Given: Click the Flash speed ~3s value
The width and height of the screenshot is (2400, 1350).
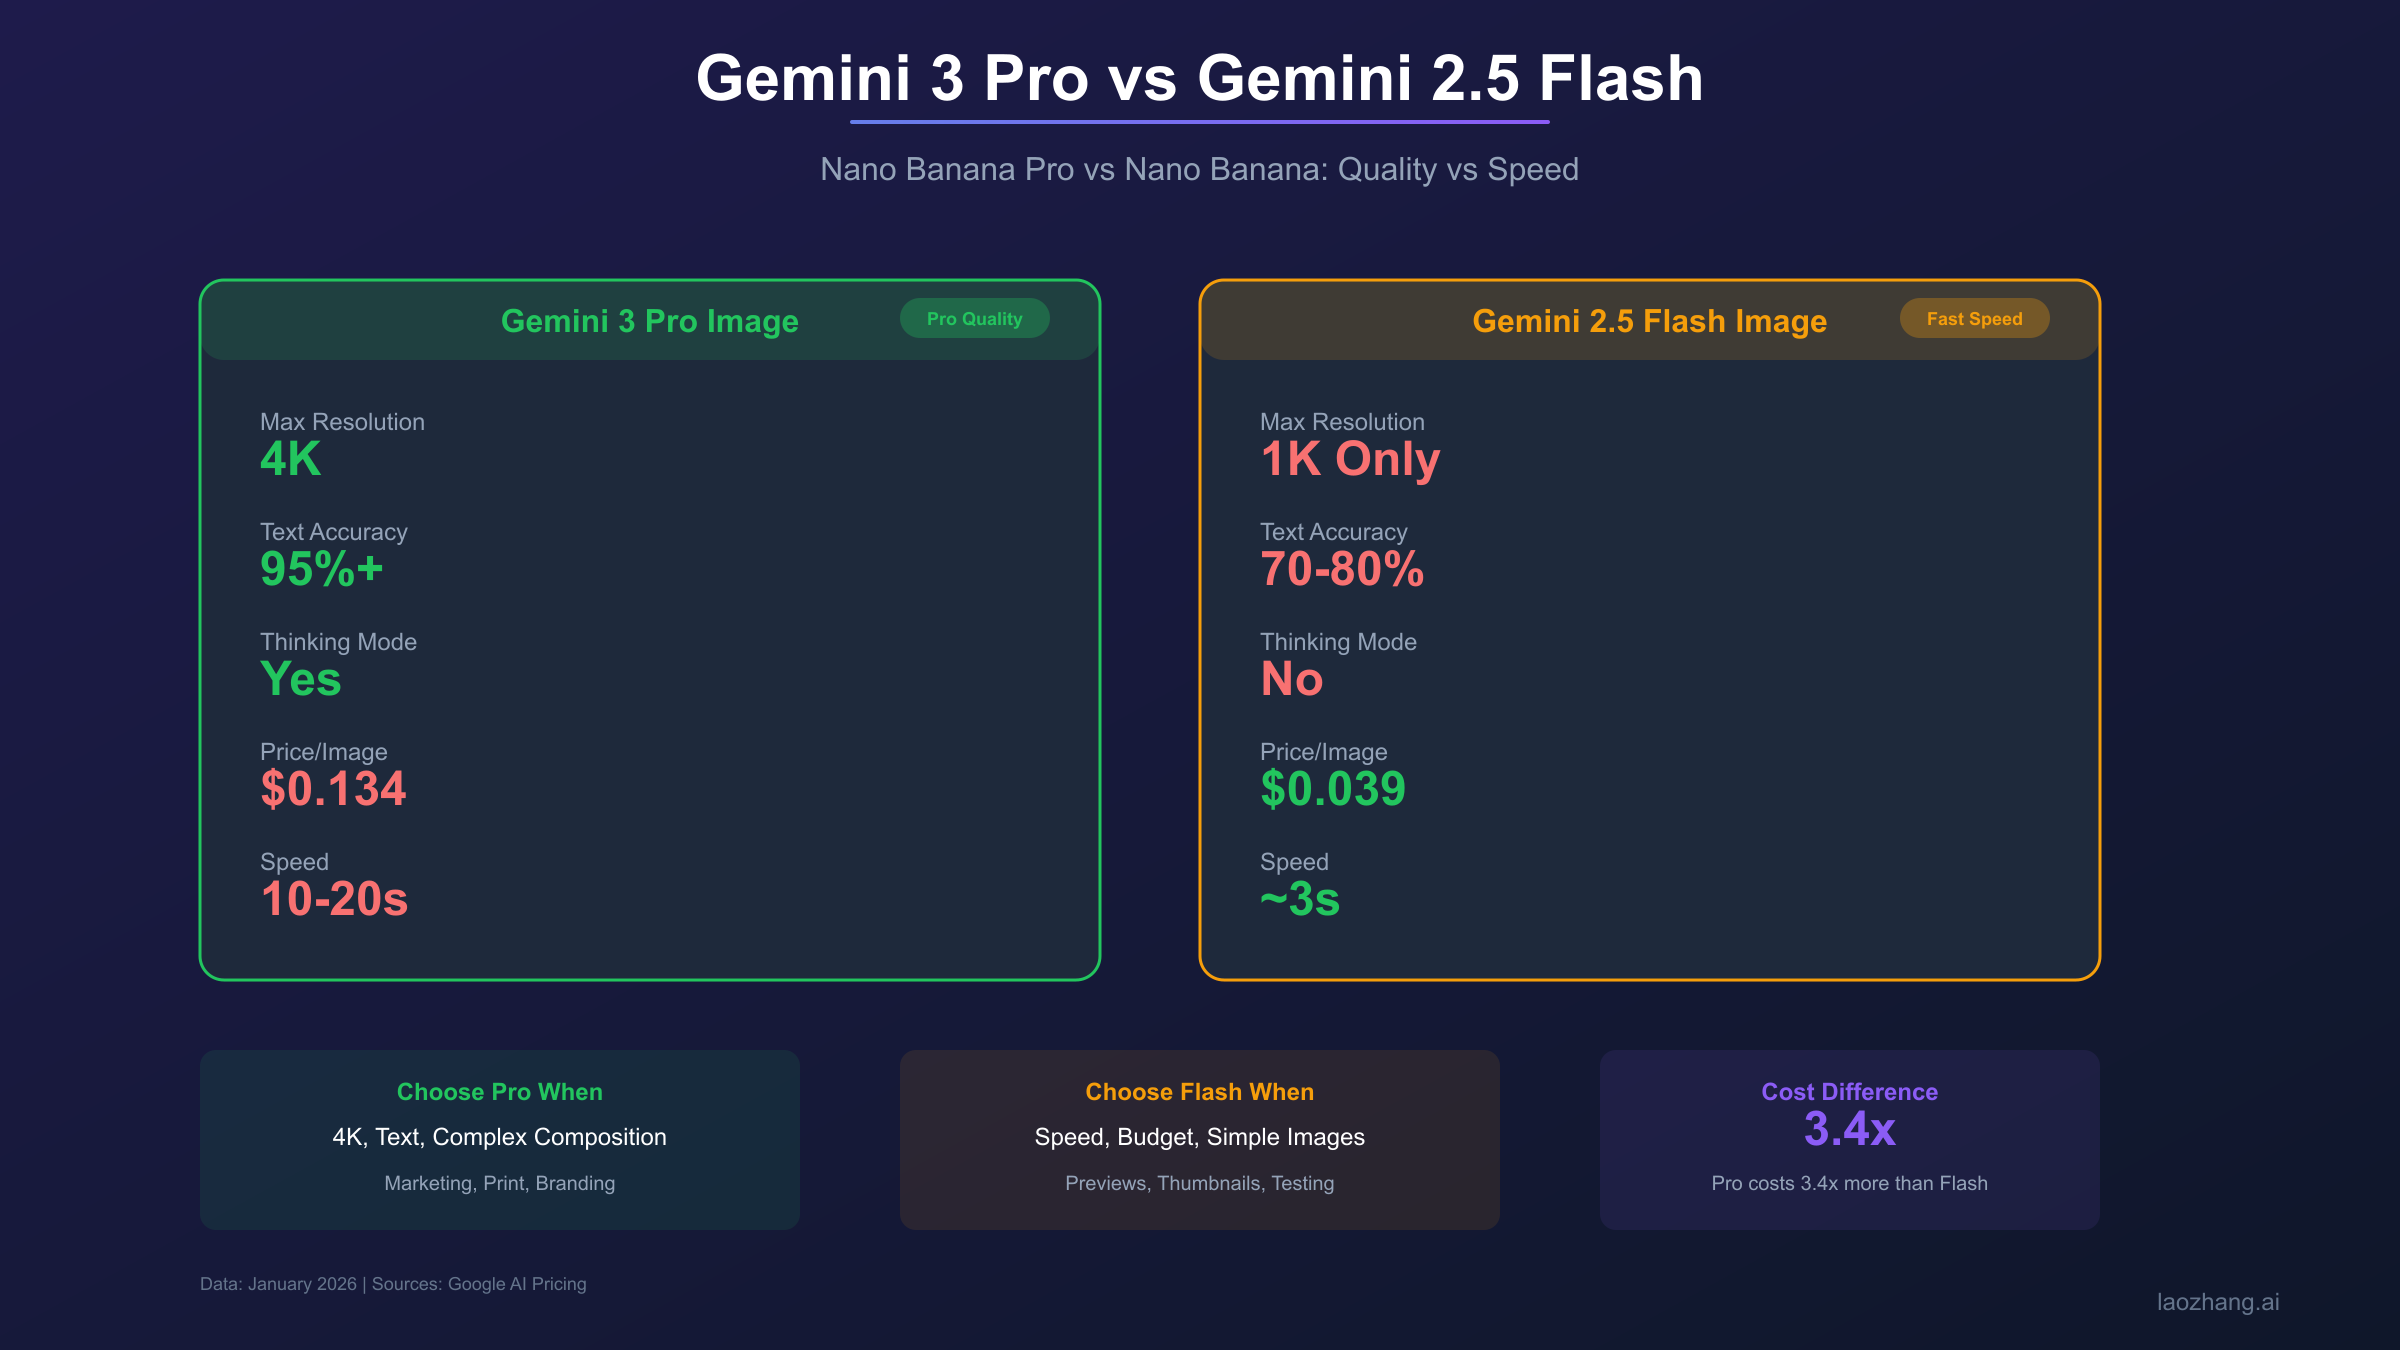Looking at the screenshot, I should pos(1300,899).
